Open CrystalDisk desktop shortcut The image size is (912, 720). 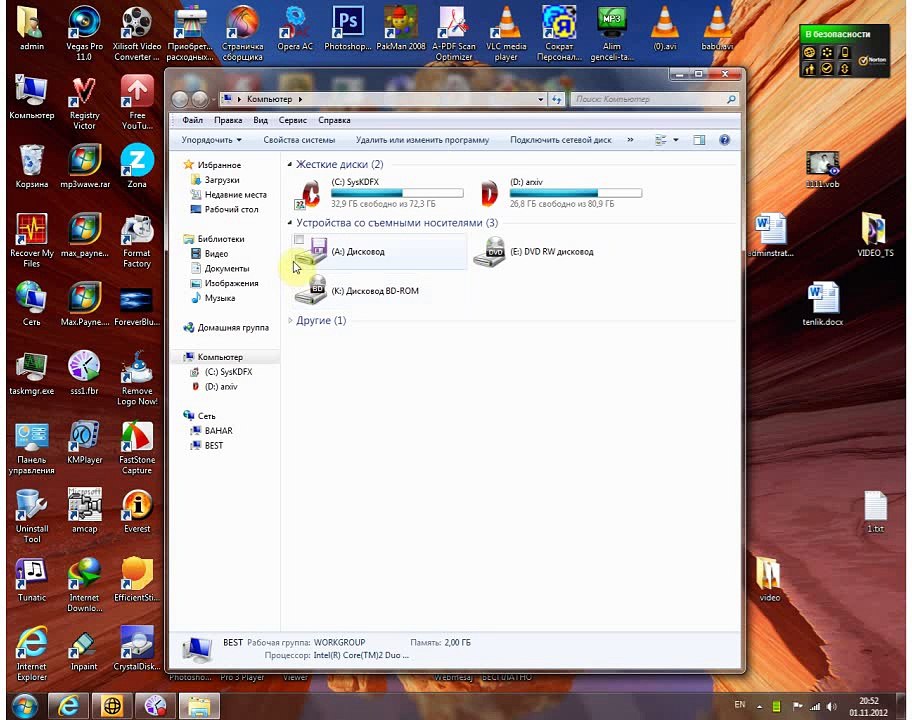[x=137, y=648]
